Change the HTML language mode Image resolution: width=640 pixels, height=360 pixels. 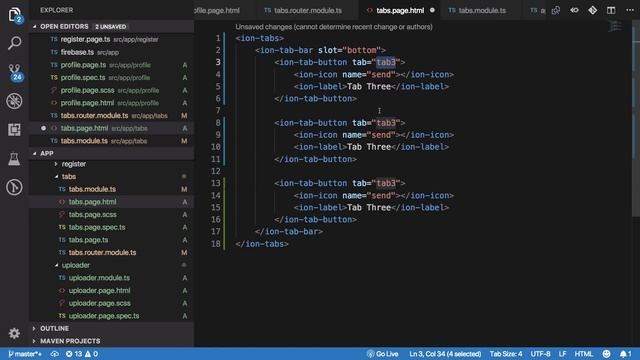pyautogui.click(x=583, y=354)
